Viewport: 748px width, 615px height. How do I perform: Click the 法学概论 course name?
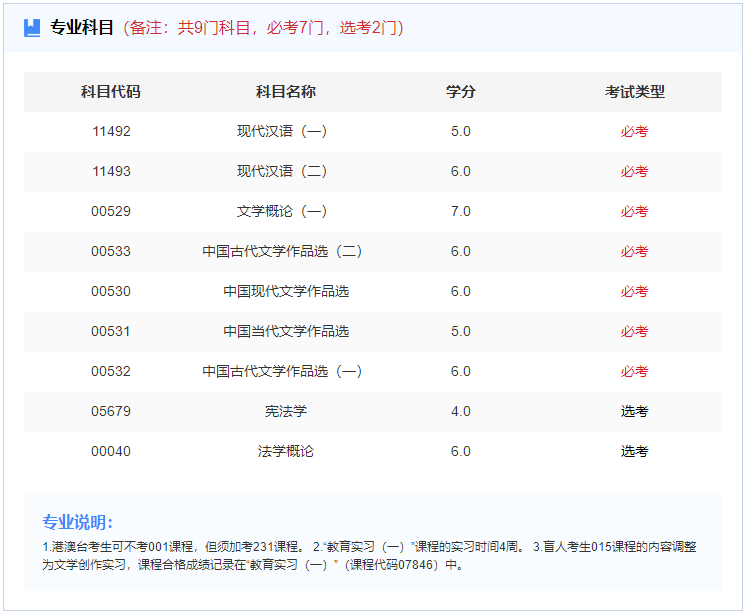(286, 451)
